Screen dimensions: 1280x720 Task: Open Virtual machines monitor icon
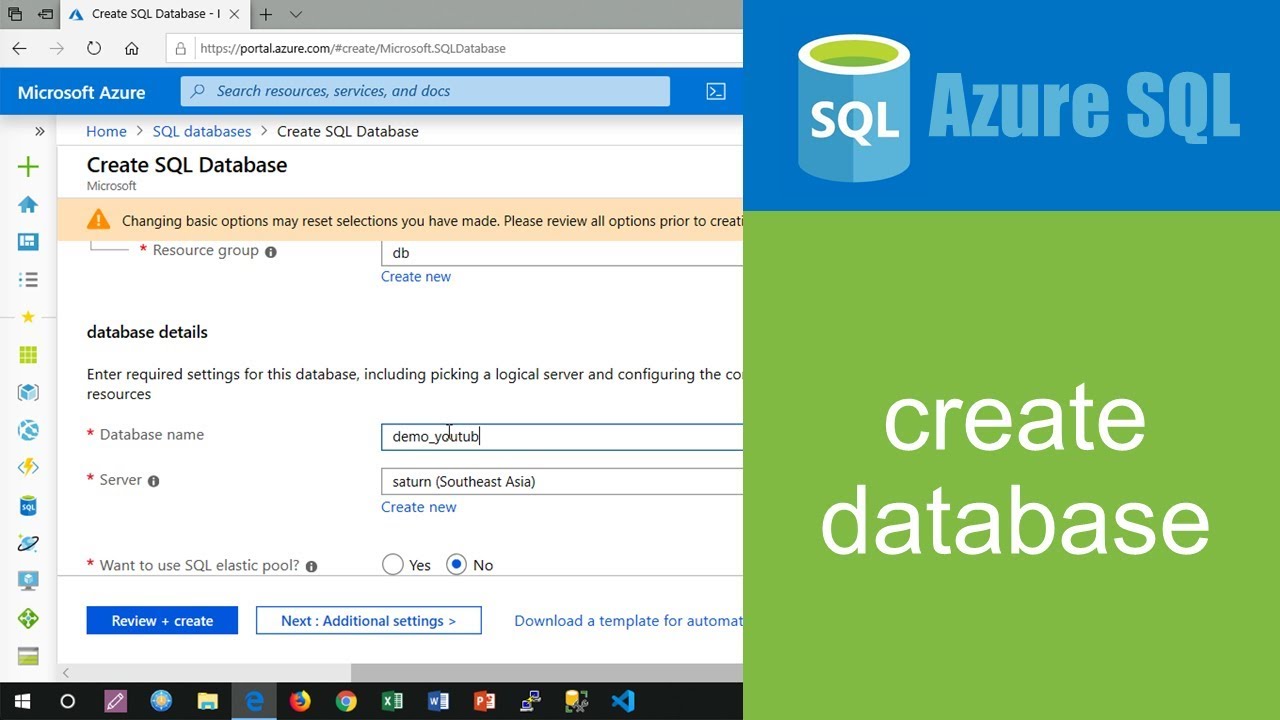[x=28, y=581]
